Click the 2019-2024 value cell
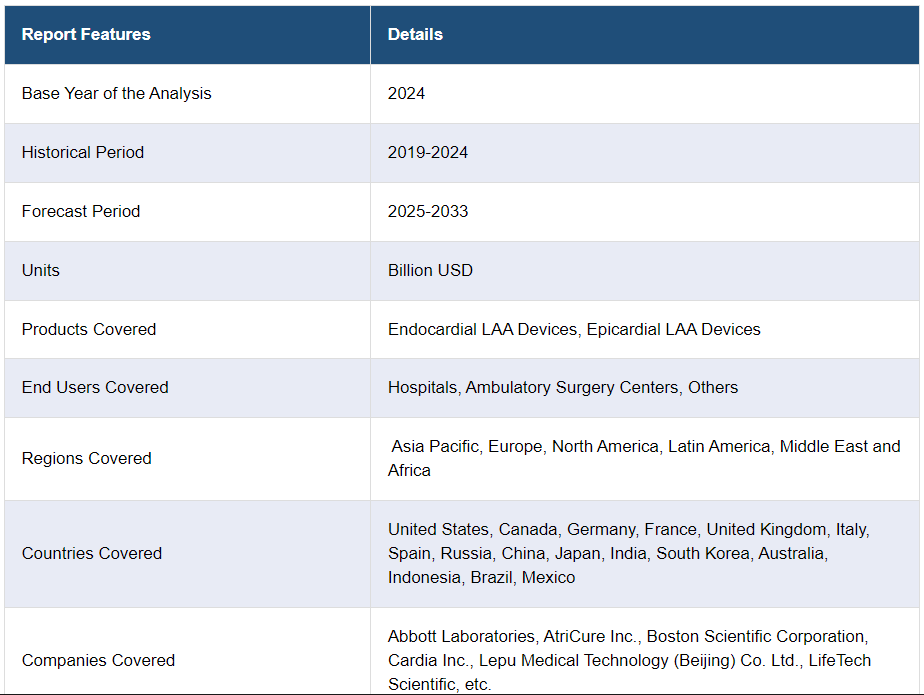 (x=428, y=152)
